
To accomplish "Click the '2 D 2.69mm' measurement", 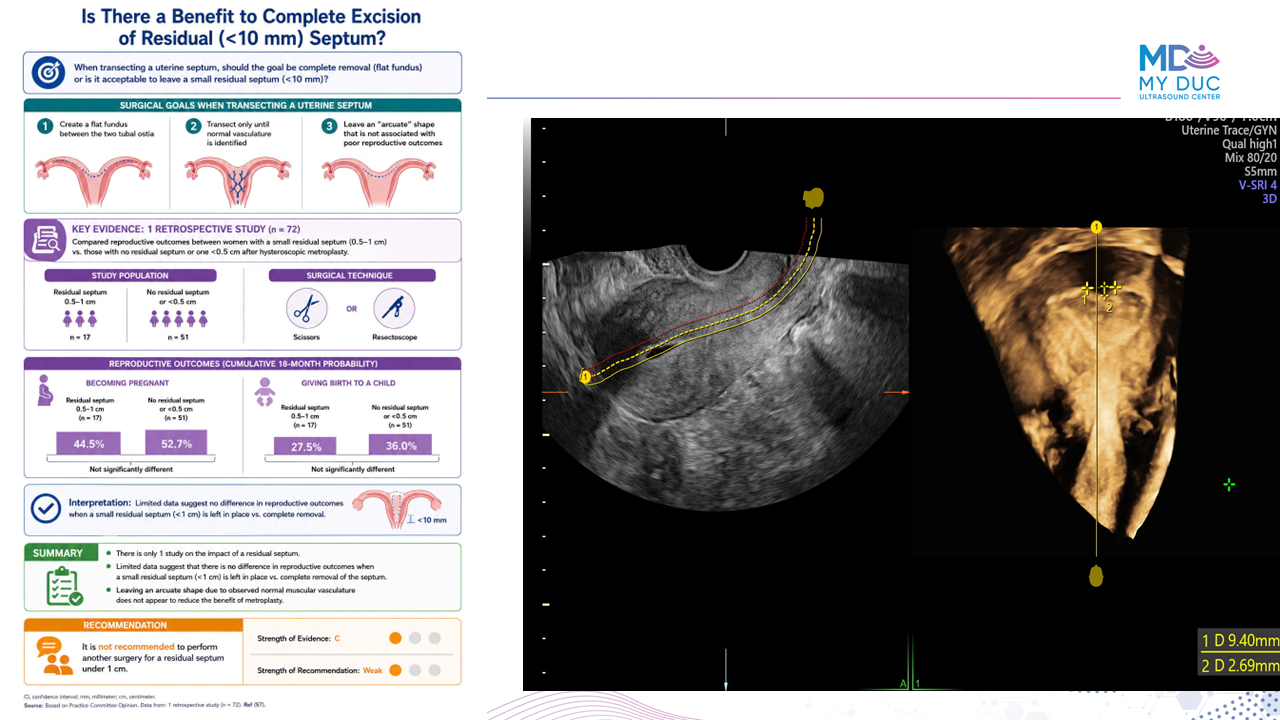I will tap(1239, 665).
